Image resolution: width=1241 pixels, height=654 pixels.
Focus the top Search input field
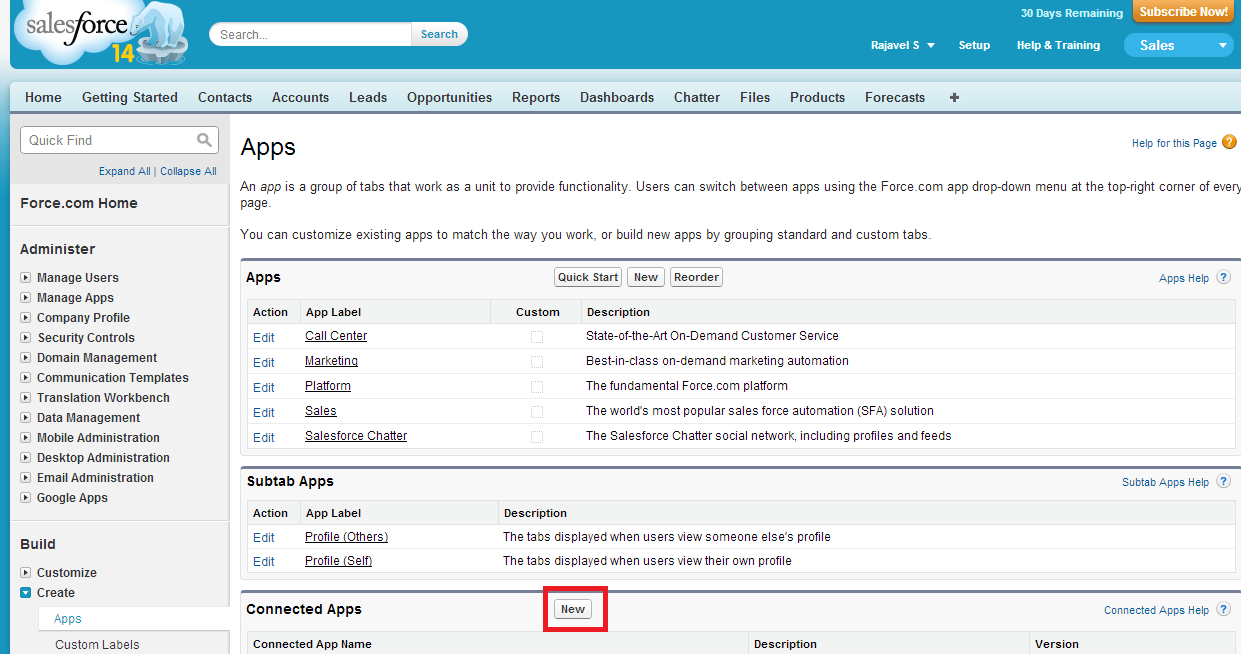pos(311,34)
